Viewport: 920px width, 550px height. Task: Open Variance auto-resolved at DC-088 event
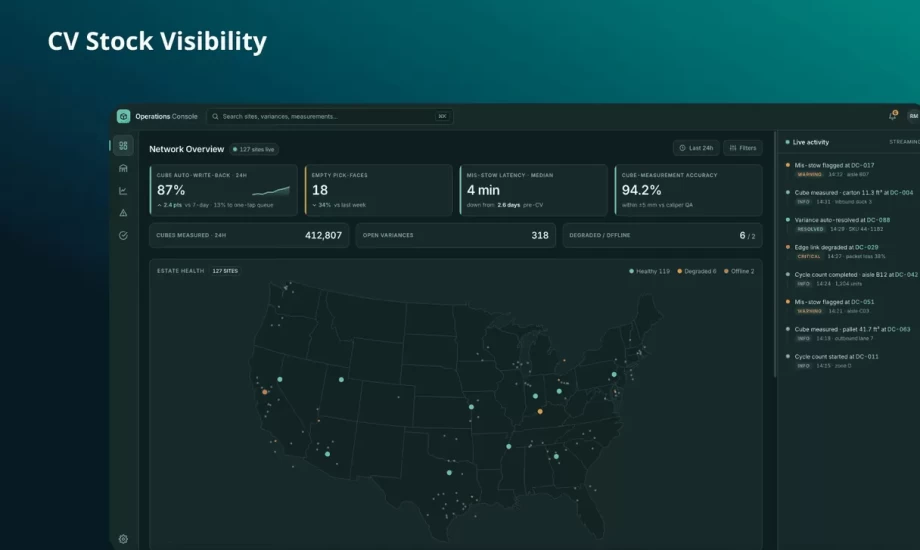(x=850, y=224)
